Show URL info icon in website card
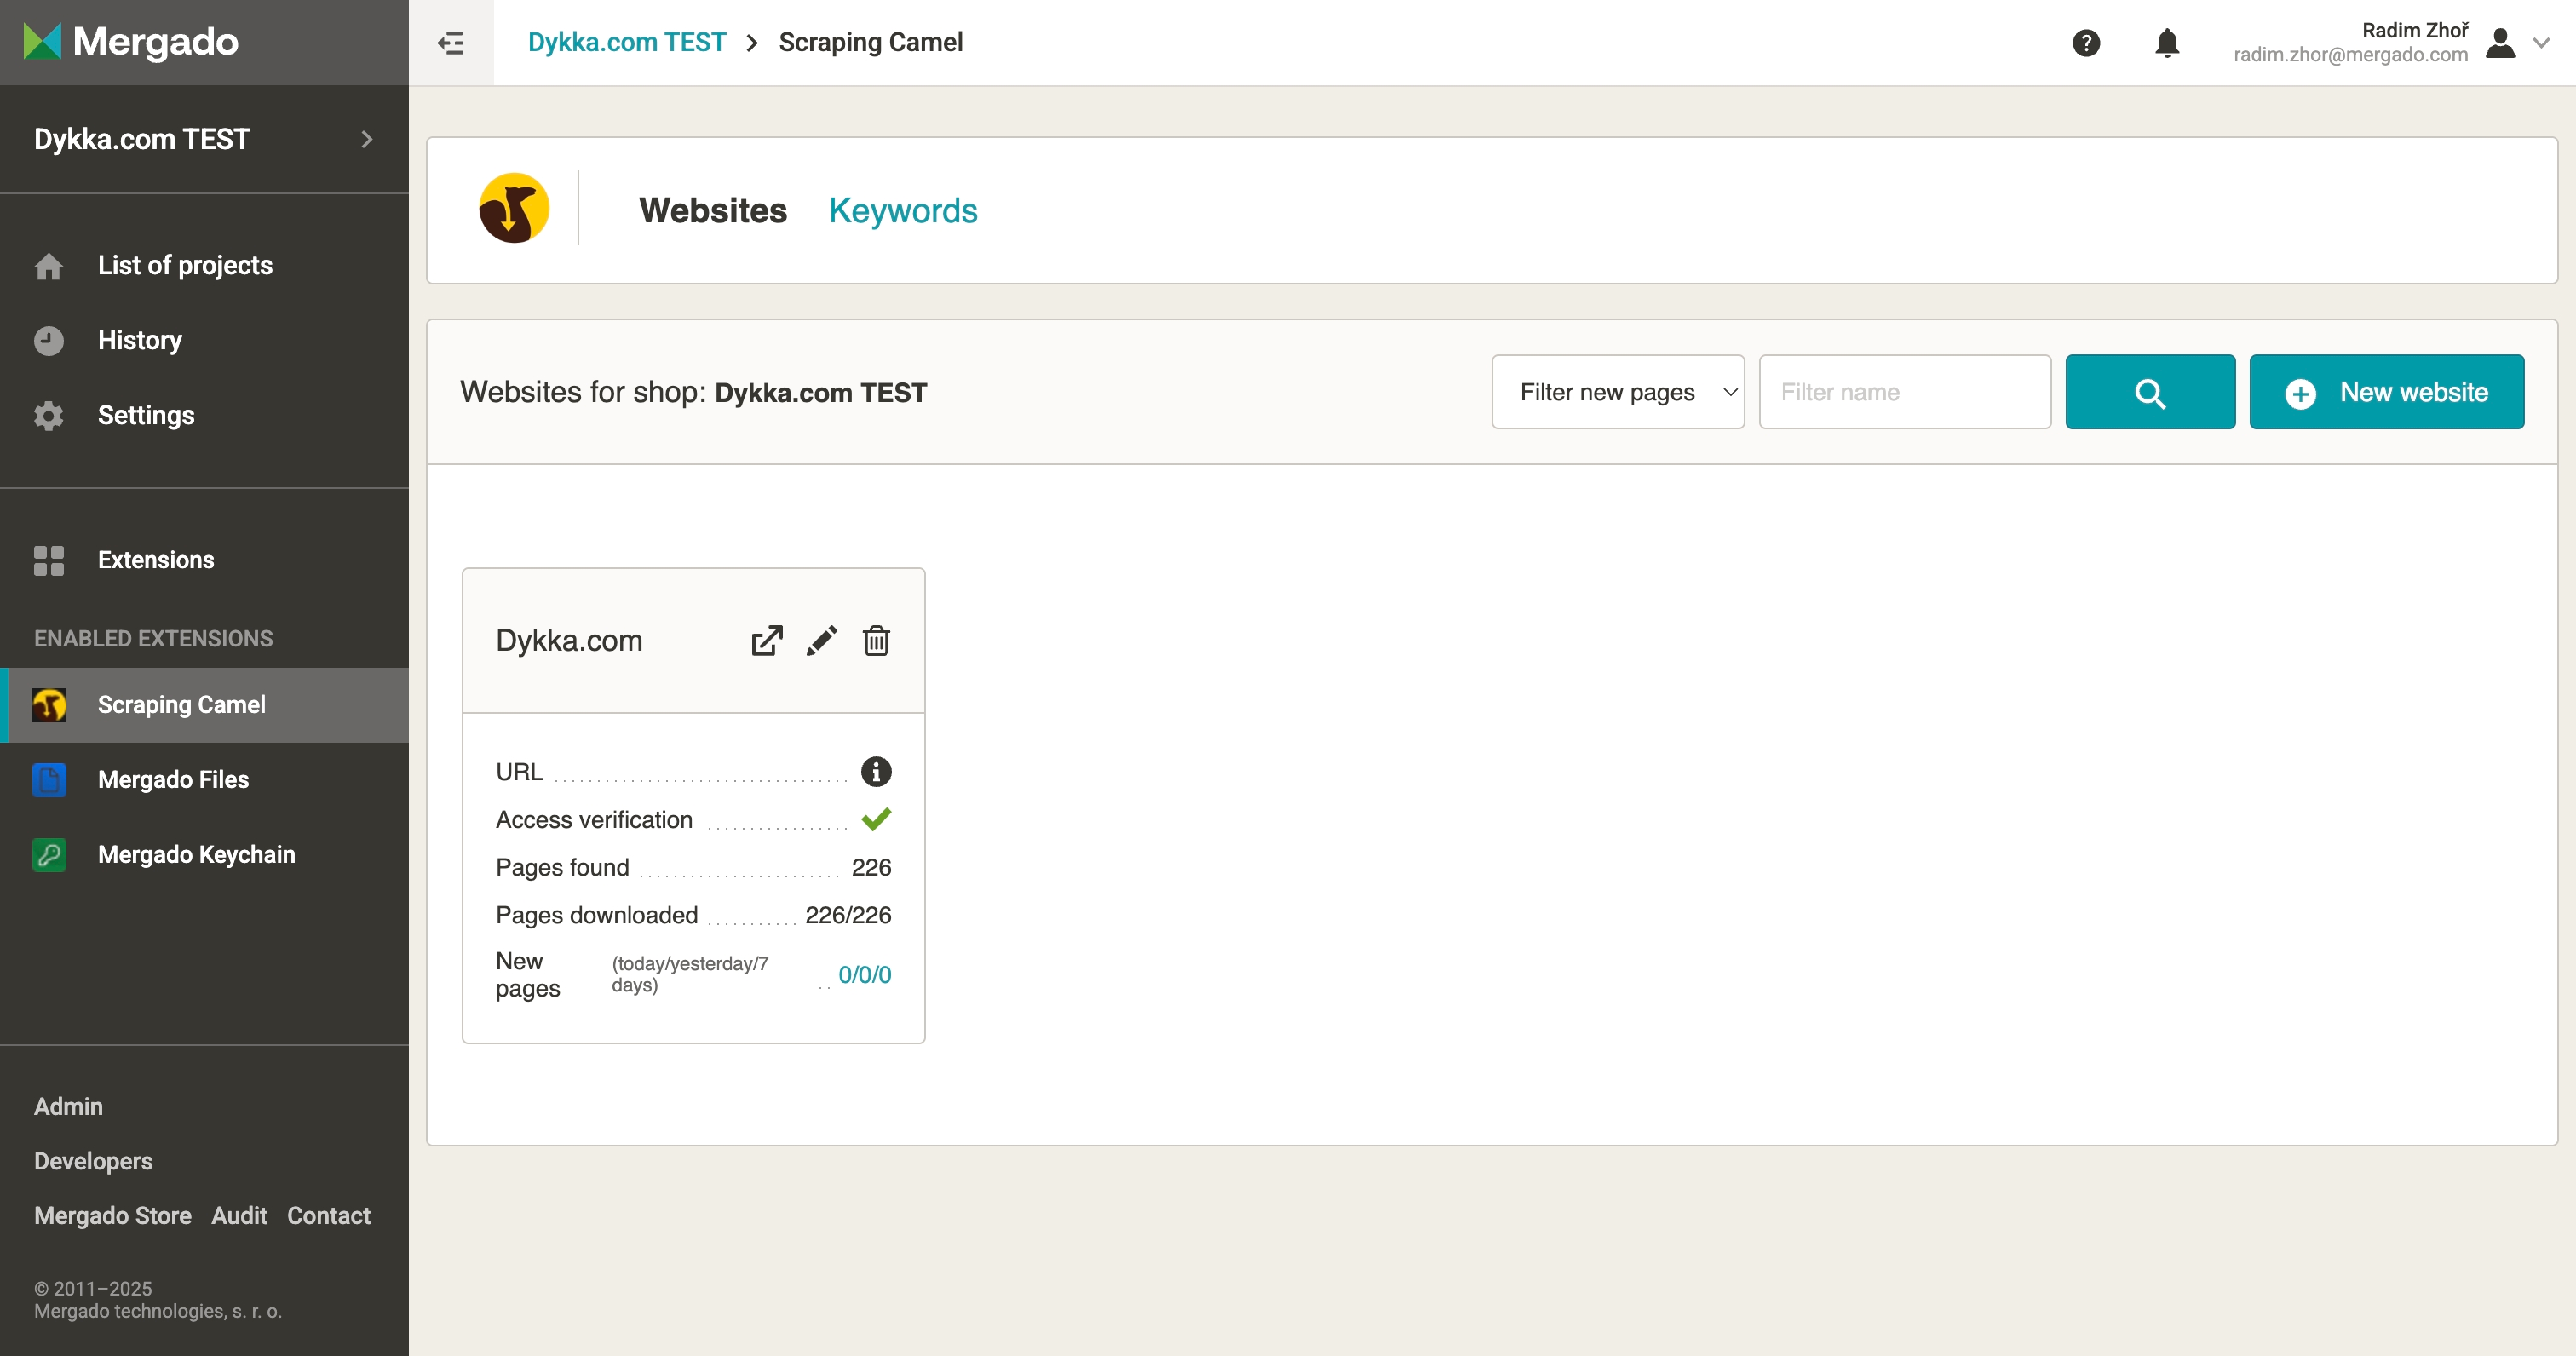2576x1356 pixels. [x=876, y=771]
